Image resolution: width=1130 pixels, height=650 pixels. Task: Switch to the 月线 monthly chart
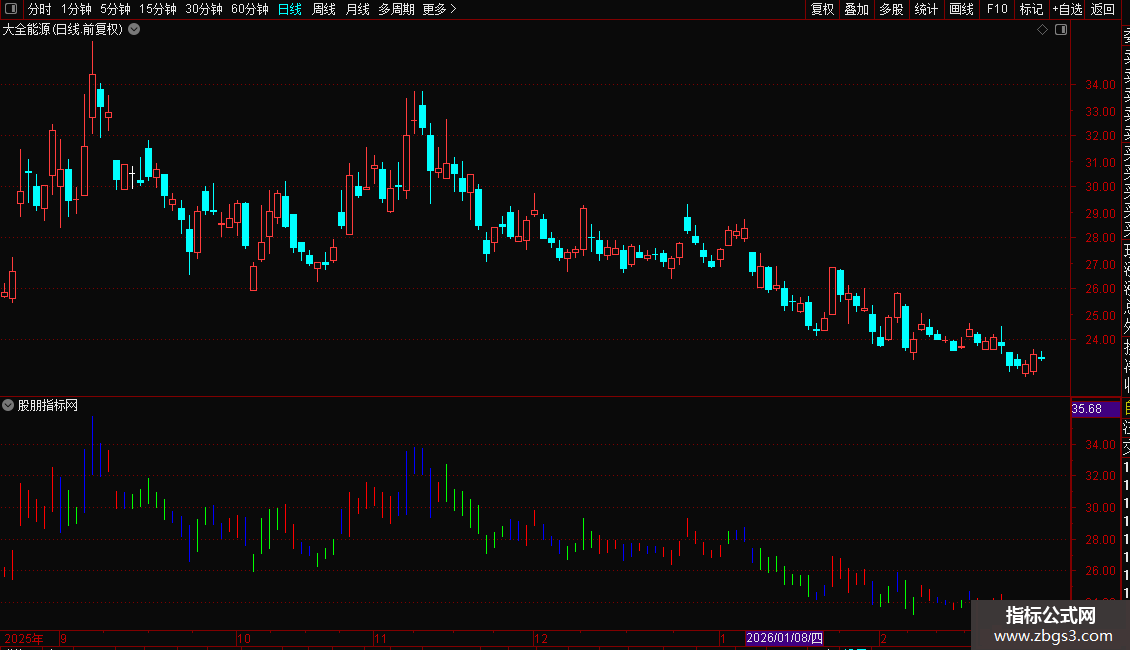(x=357, y=9)
